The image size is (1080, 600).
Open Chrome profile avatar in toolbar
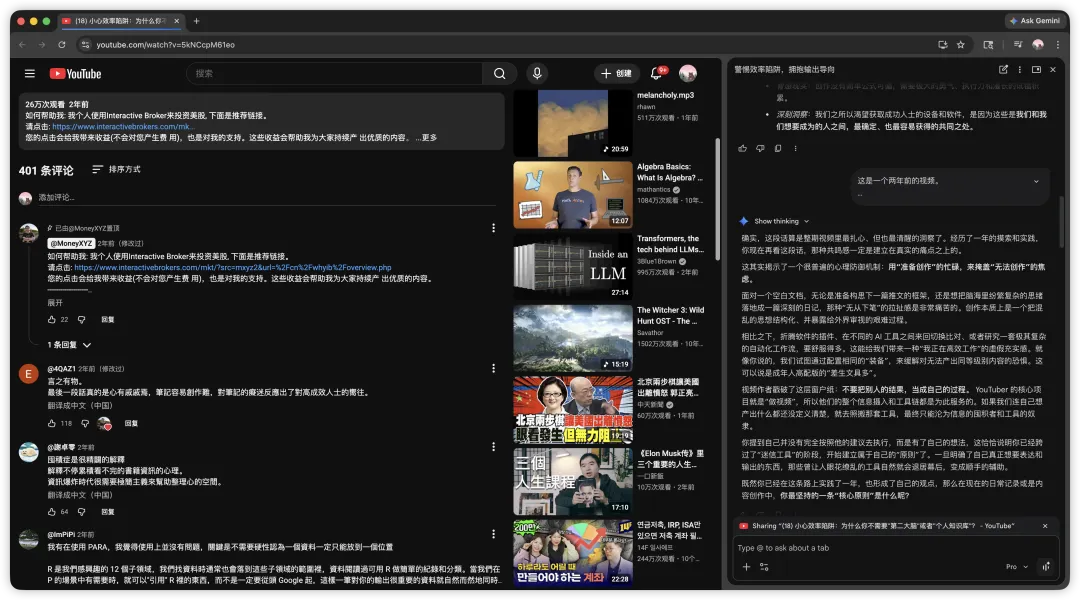(1038, 45)
